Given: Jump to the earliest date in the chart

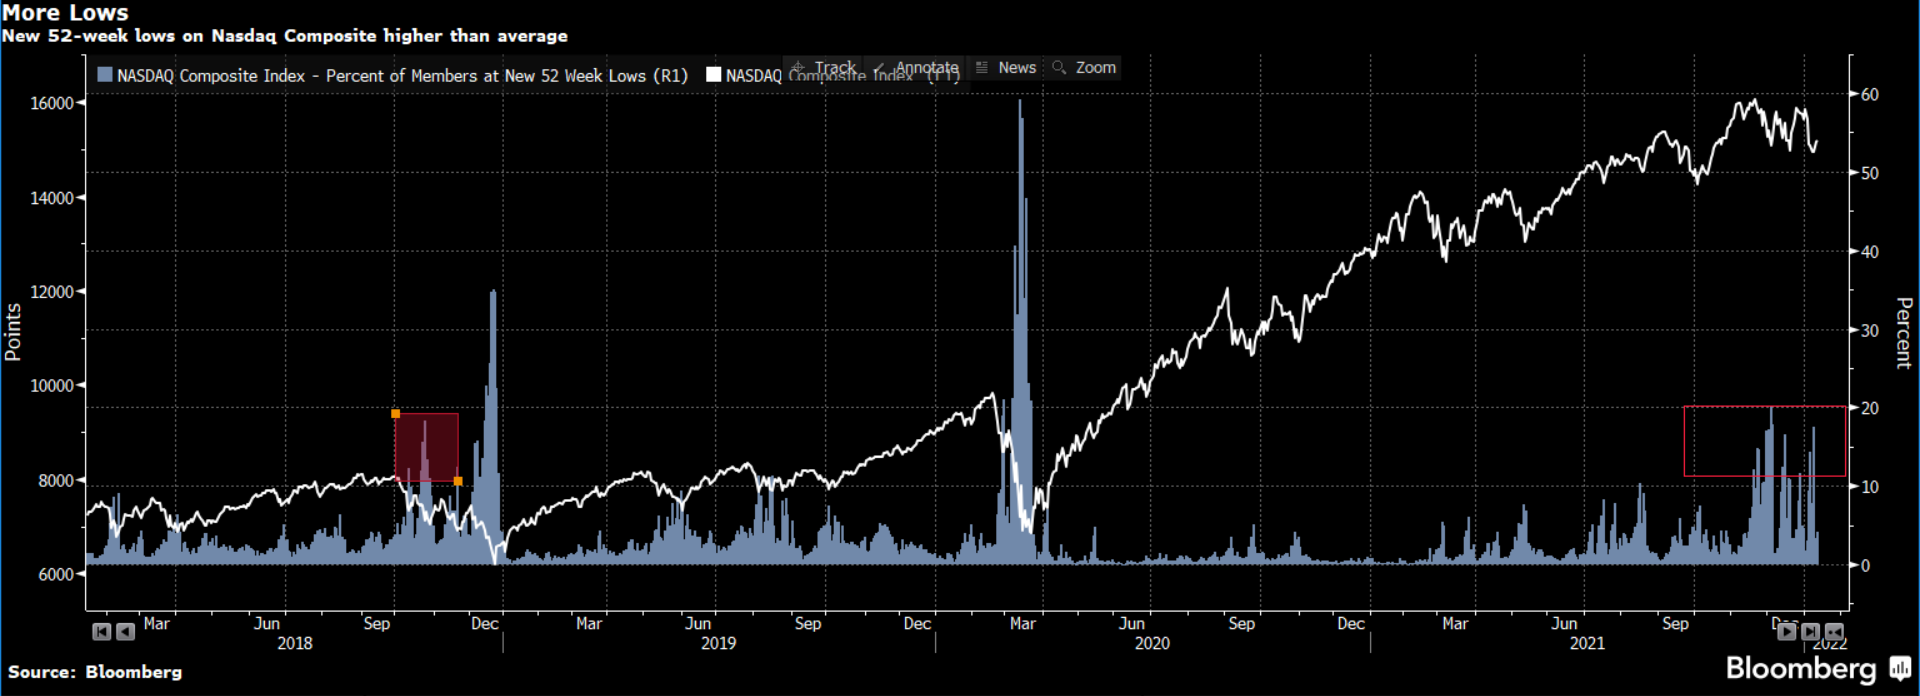Looking at the screenshot, I should point(101,632).
